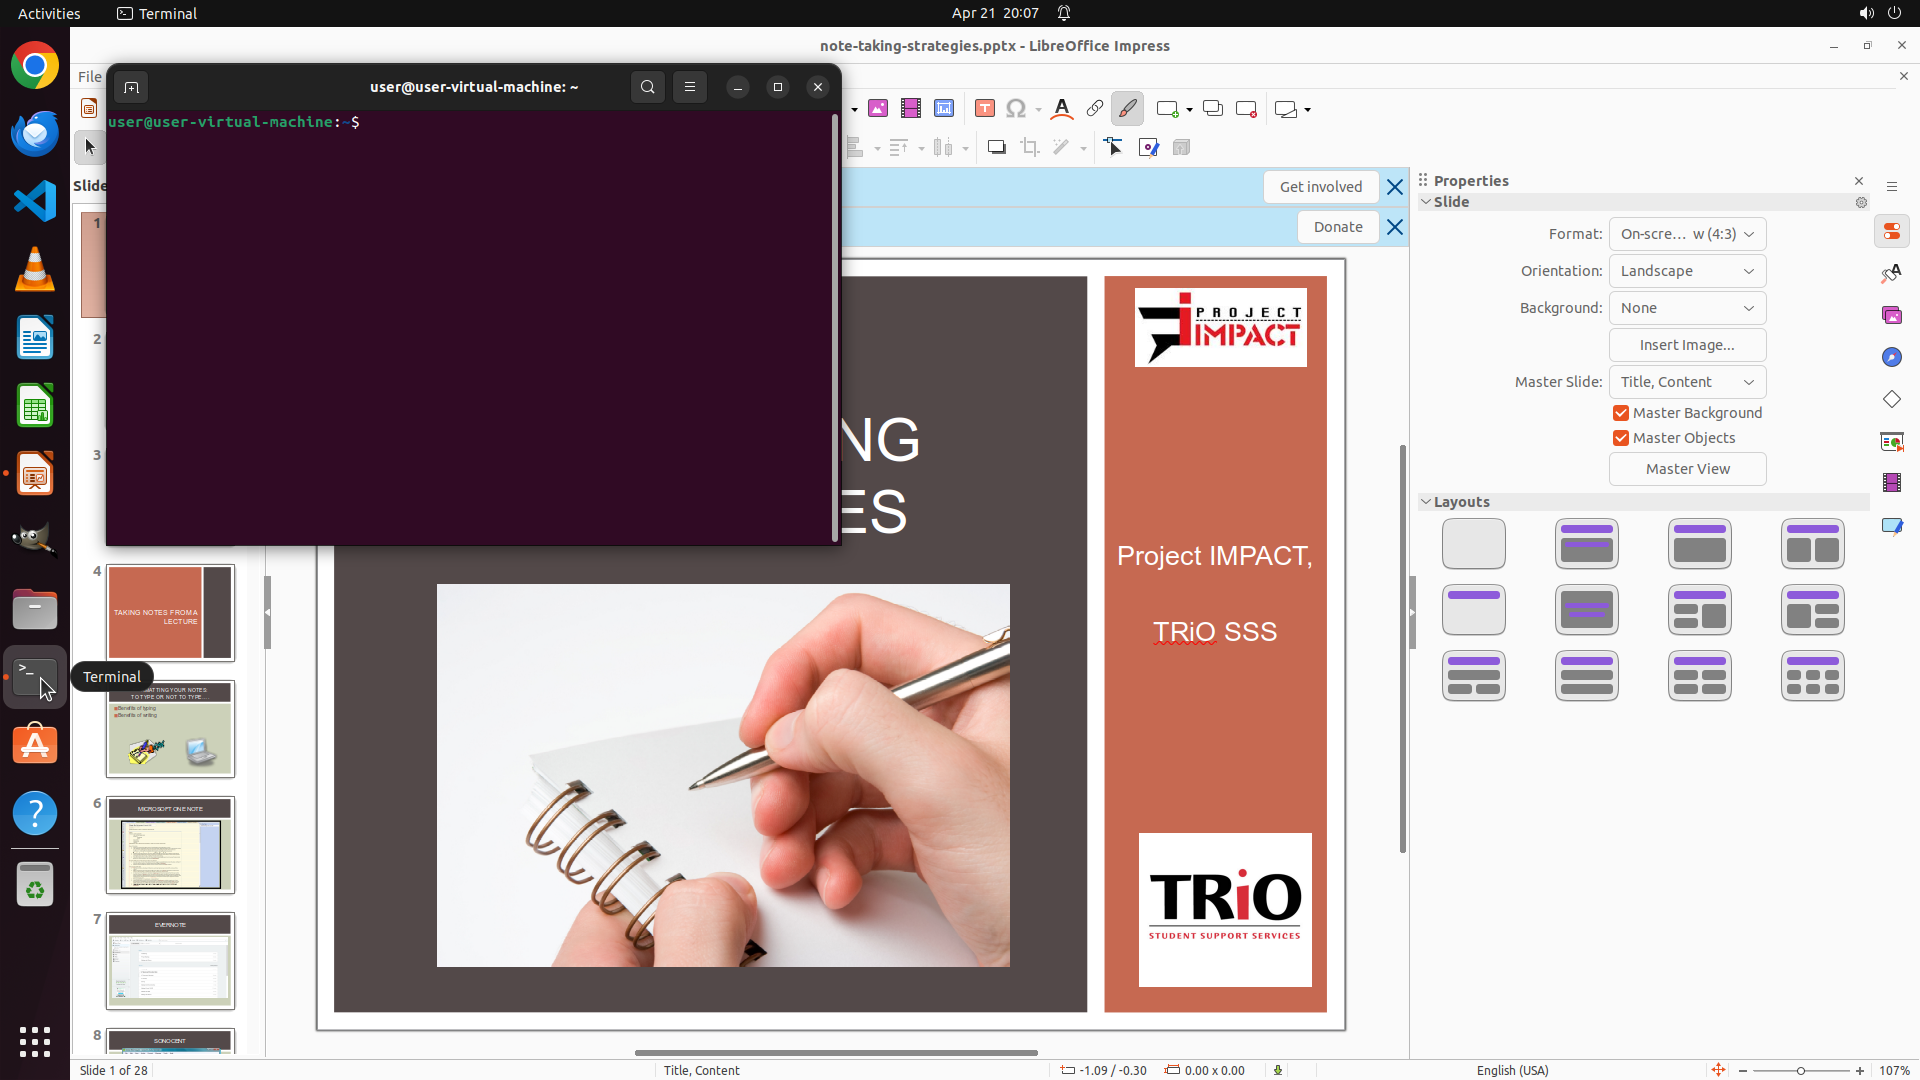Click the Insert Image toolbar icon
The width and height of the screenshot is (1920, 1080).
[878, 109]
